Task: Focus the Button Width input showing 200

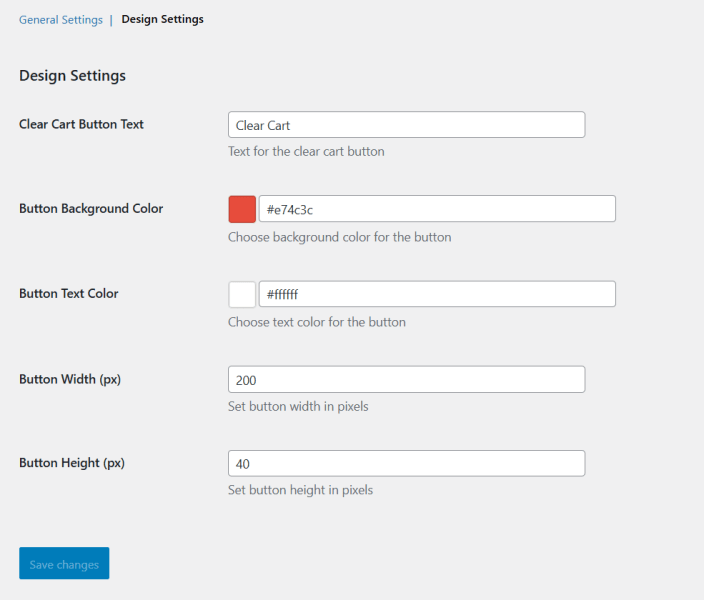Action: (x=406, y=379)
